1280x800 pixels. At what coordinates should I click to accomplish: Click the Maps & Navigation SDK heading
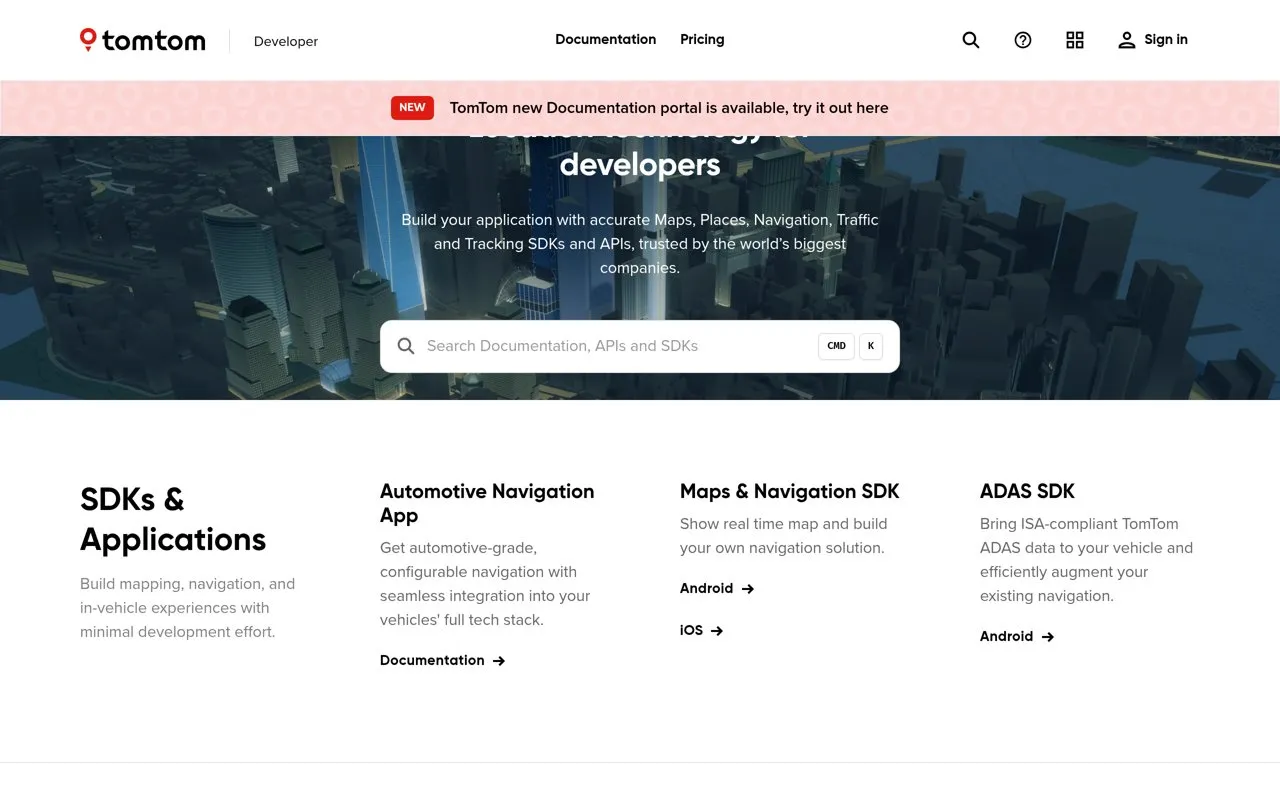(790, 491)
